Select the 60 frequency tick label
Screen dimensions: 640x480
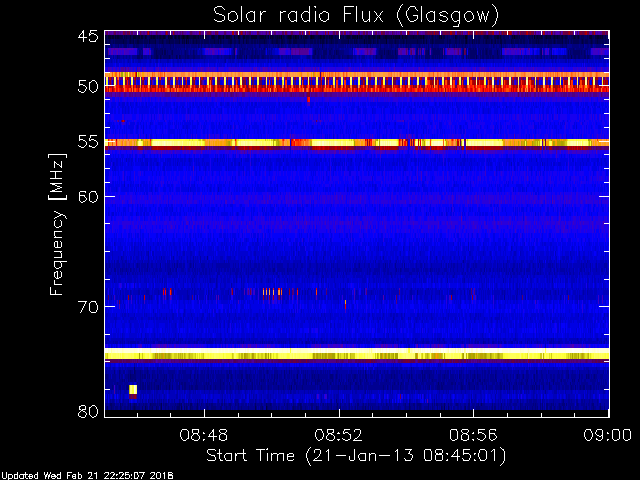click(88, 197)
